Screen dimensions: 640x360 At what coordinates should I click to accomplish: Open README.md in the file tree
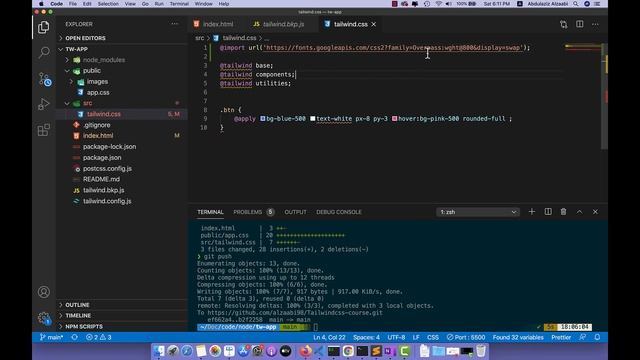click(x=101, y=179)
